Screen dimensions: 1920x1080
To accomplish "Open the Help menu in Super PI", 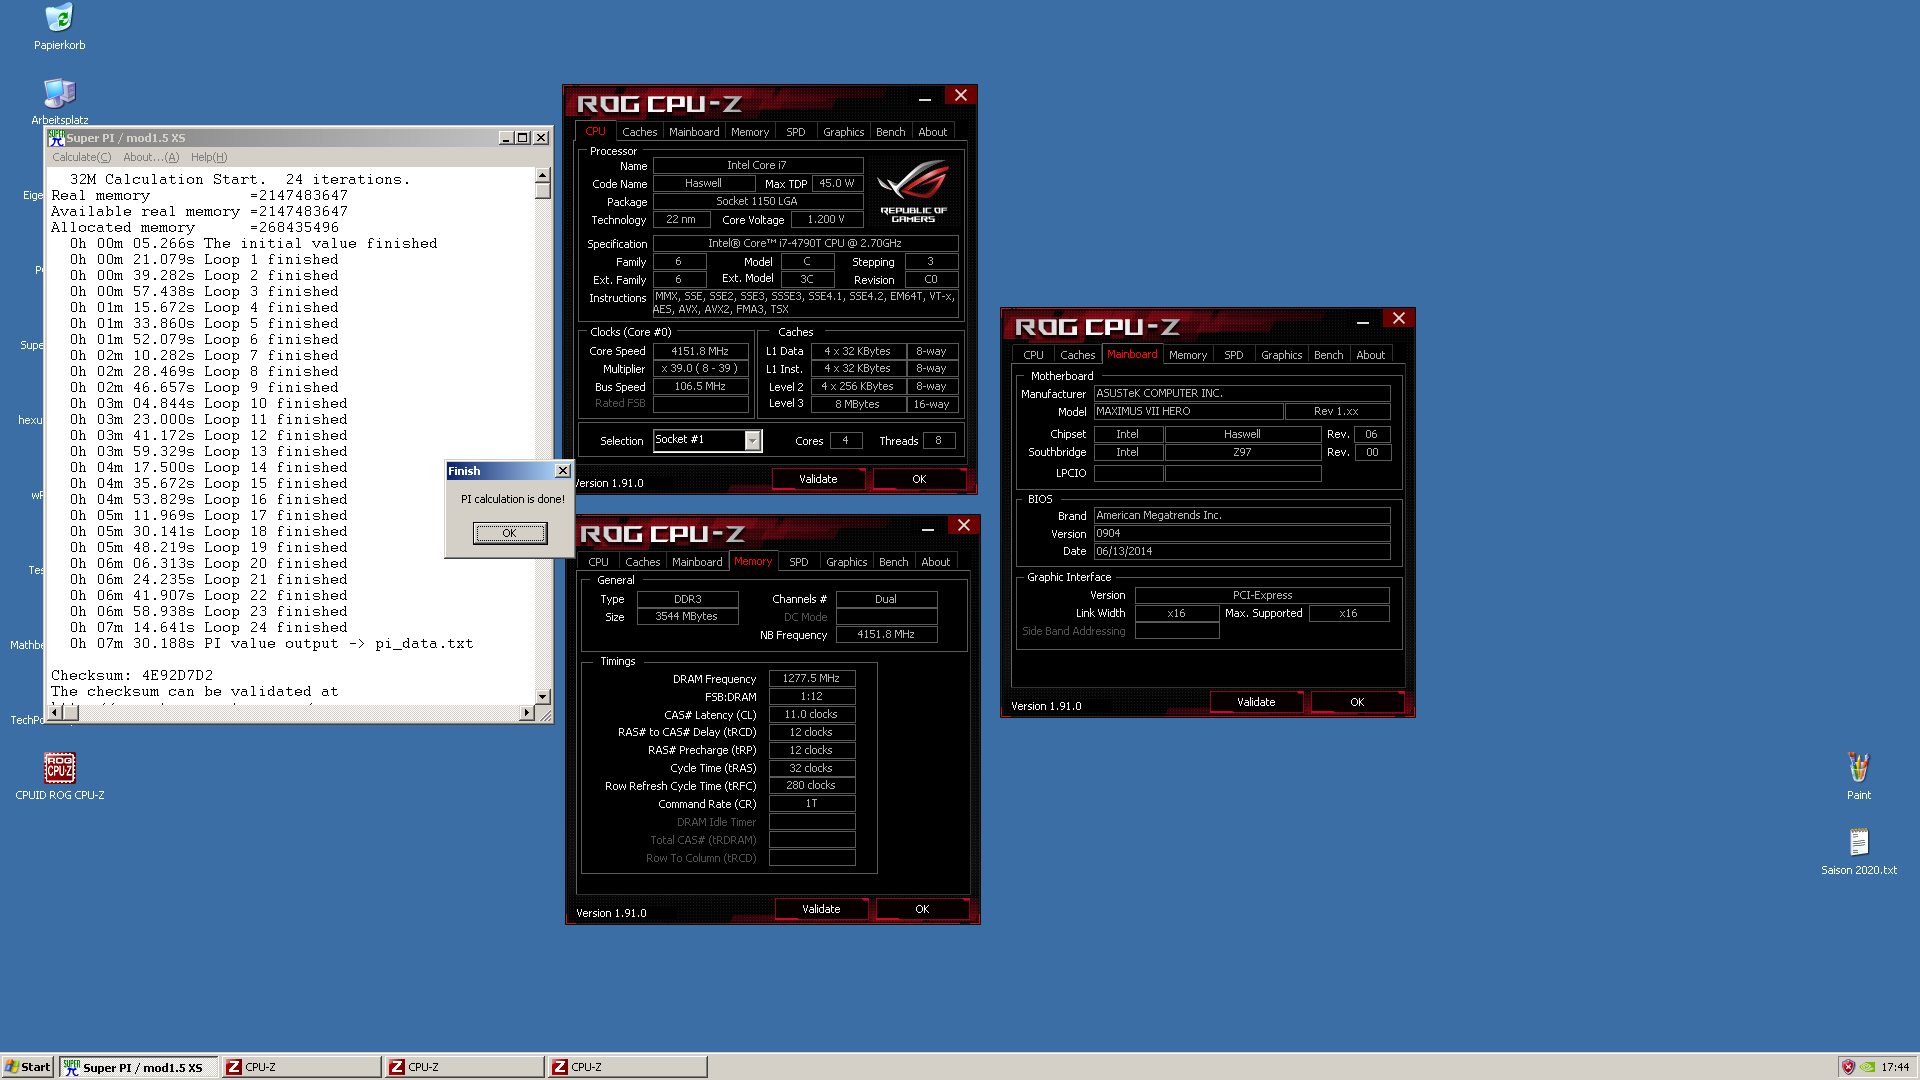I will (209, 157).
